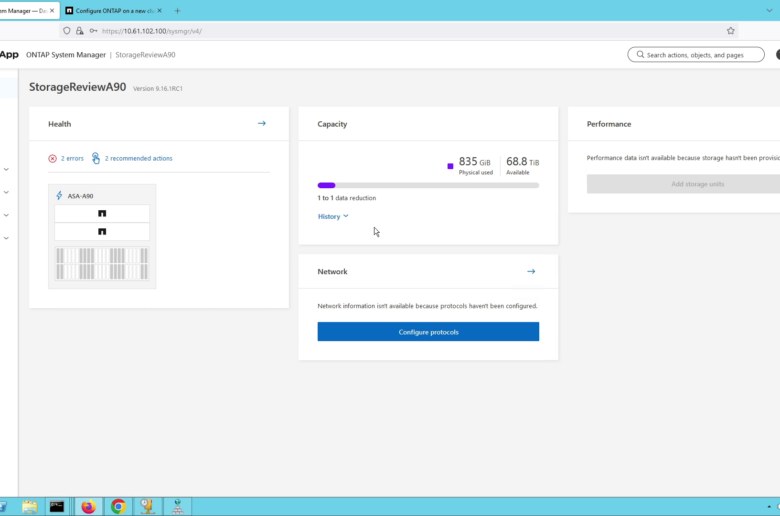Screen dimensions: 780x516
Task: Expand the first sidebar menu chevron
Action: [6, 170]
